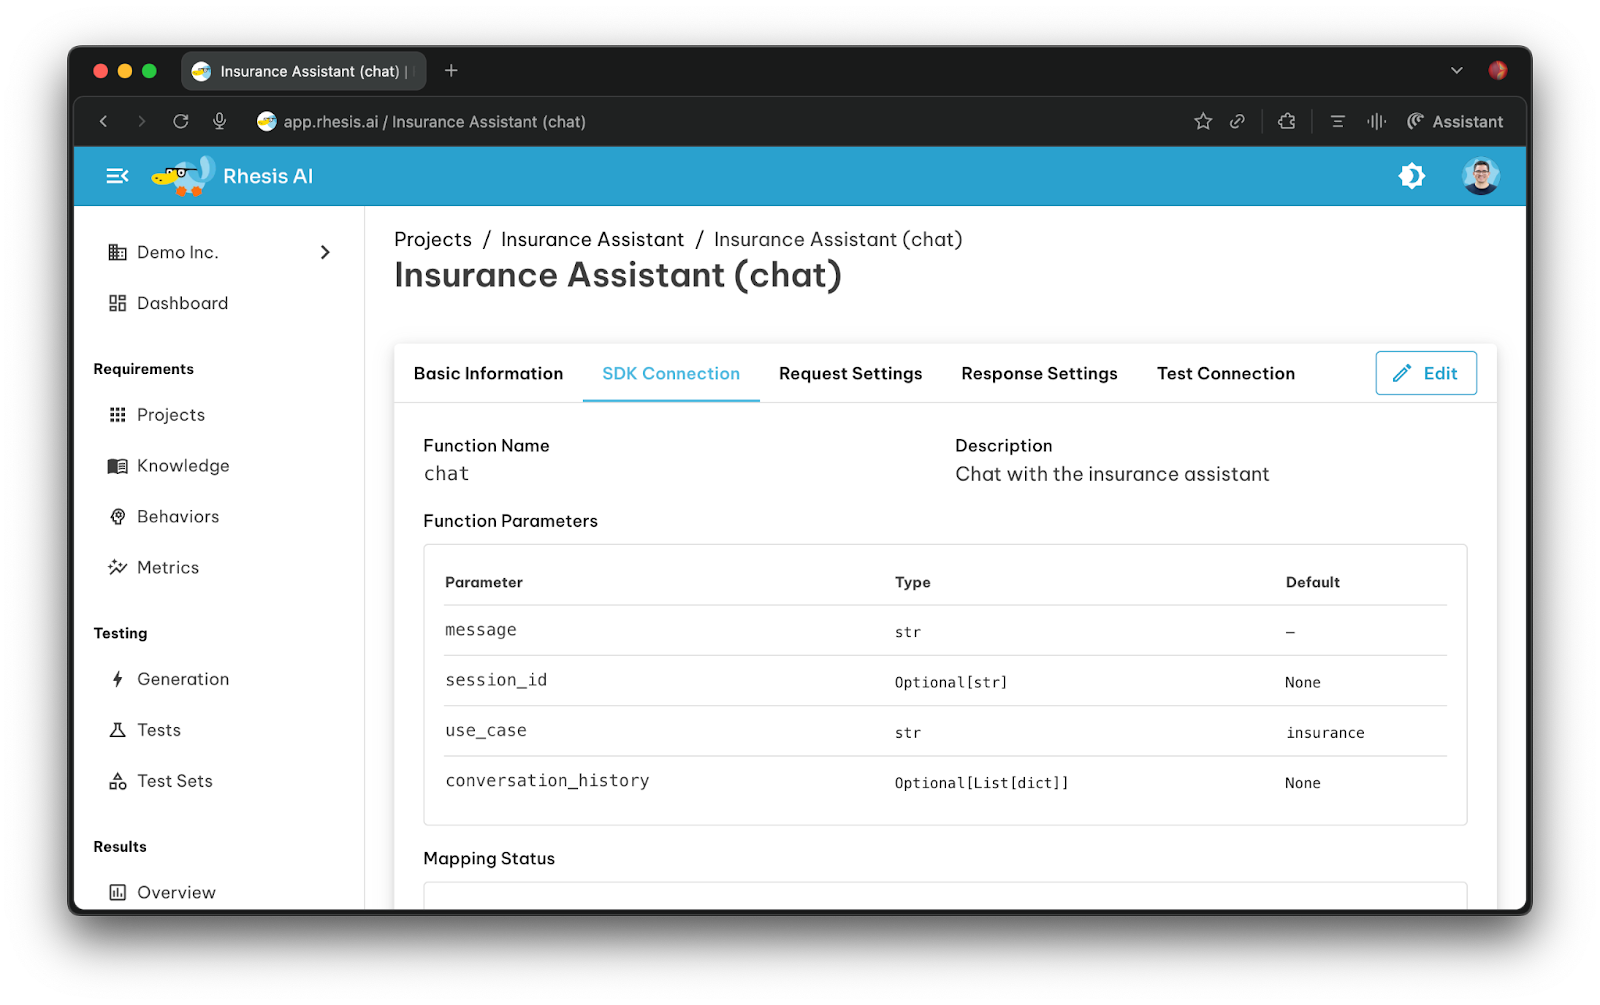Open the Knowledge book icon
Image resolution: width=1600 pixels, height=1005 pixels.
click(117, 466)
